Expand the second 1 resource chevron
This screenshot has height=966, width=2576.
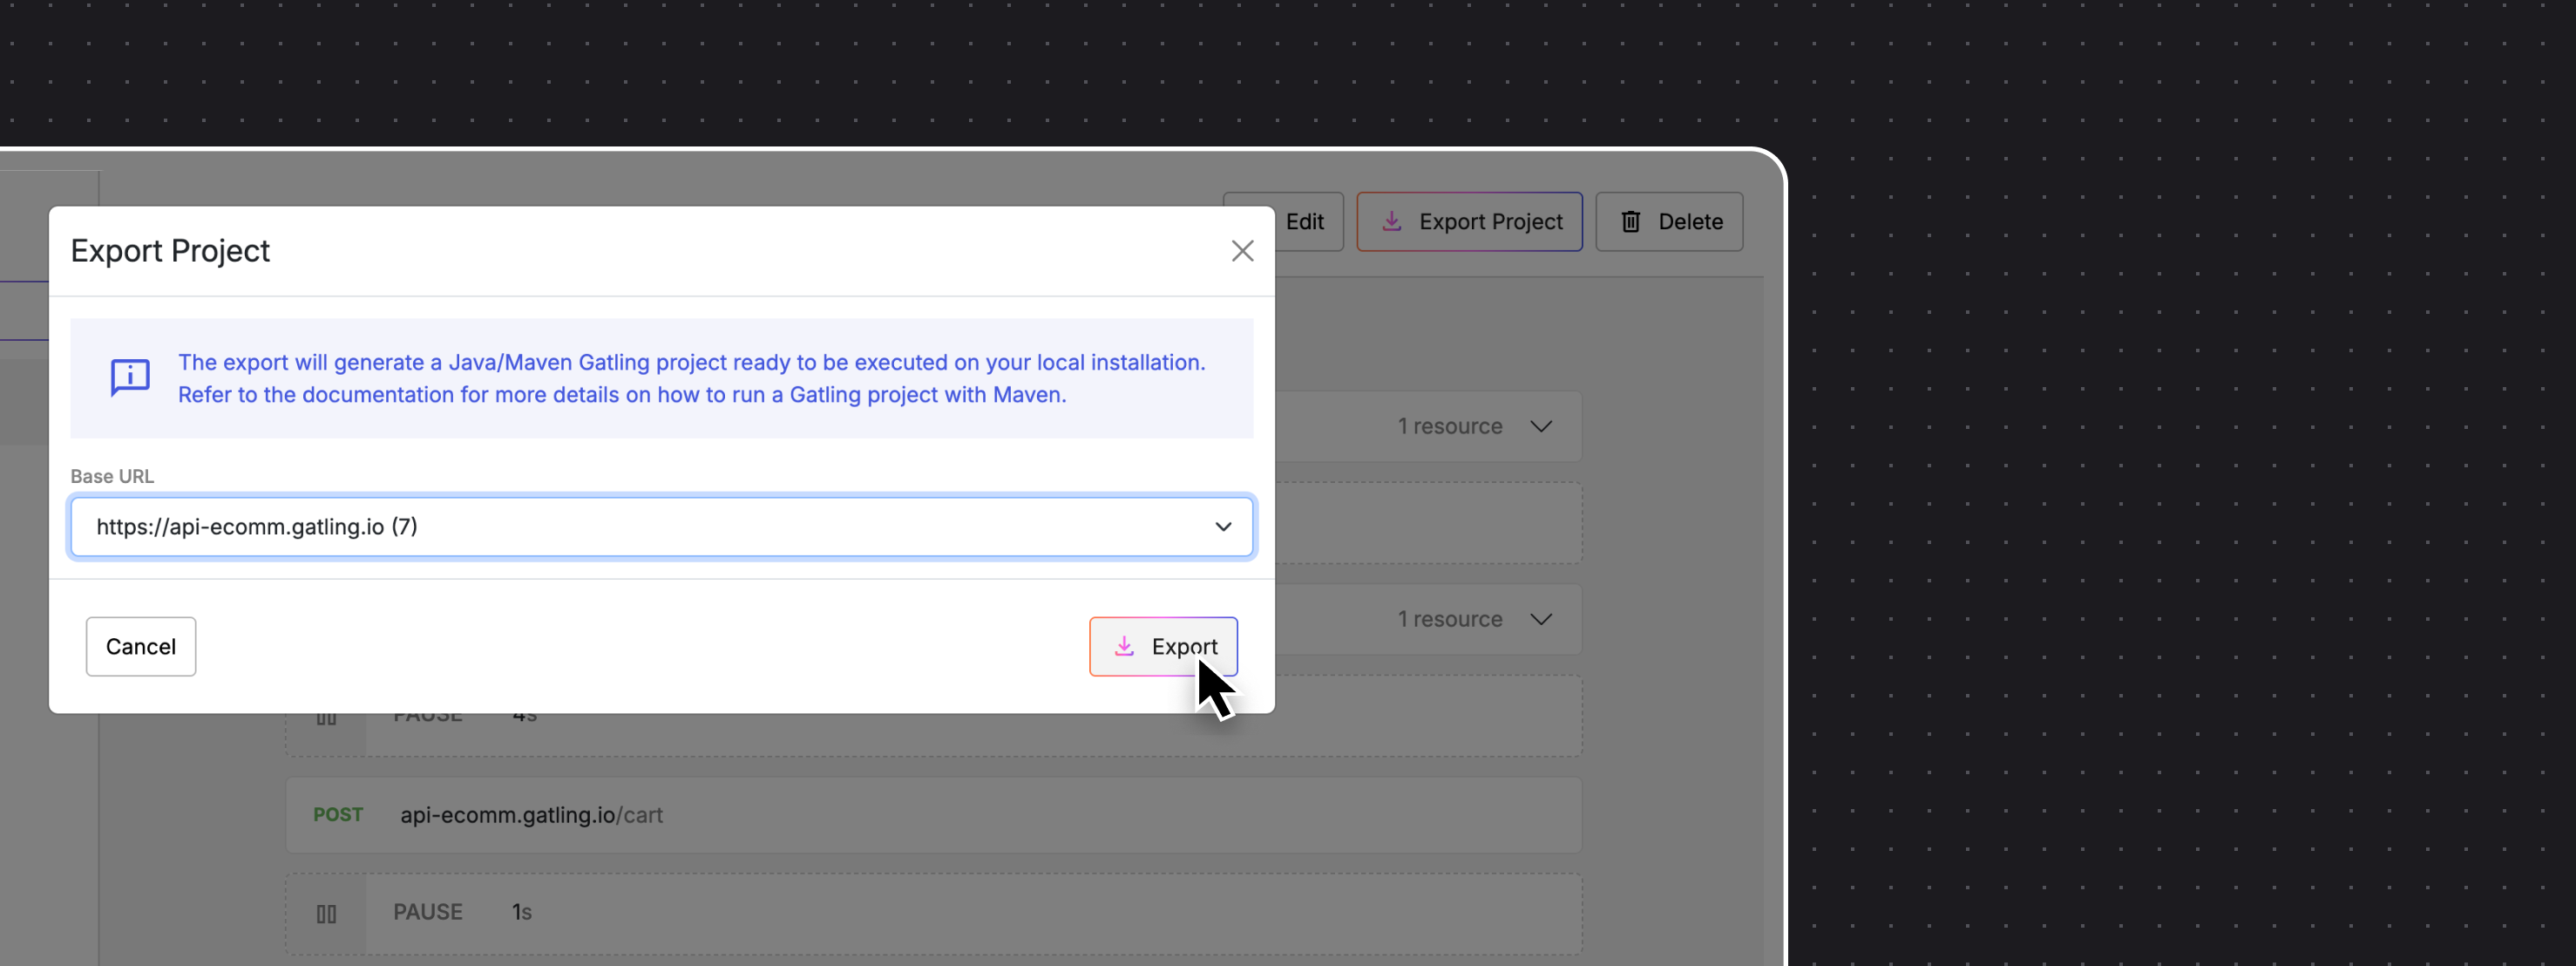tap(1541, 619)
